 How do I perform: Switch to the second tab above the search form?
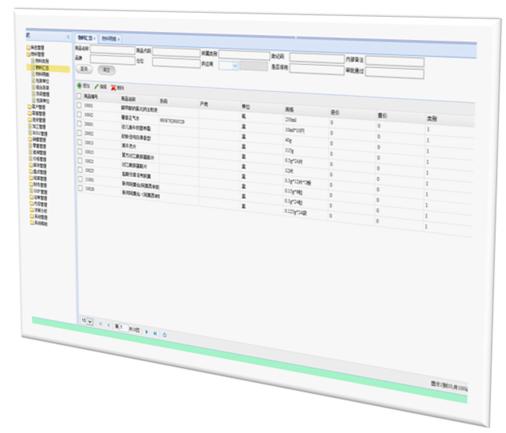pos(110,39)
